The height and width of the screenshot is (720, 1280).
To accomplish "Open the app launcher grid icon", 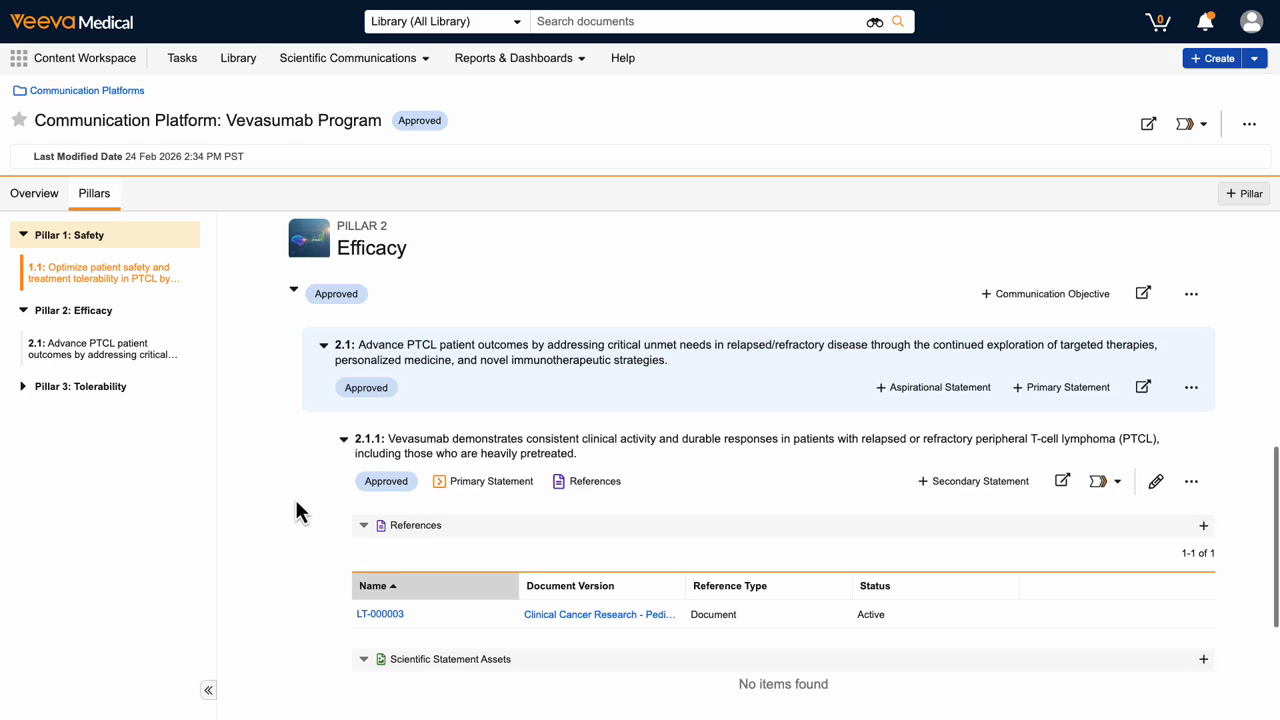I will tap(19, 58).
